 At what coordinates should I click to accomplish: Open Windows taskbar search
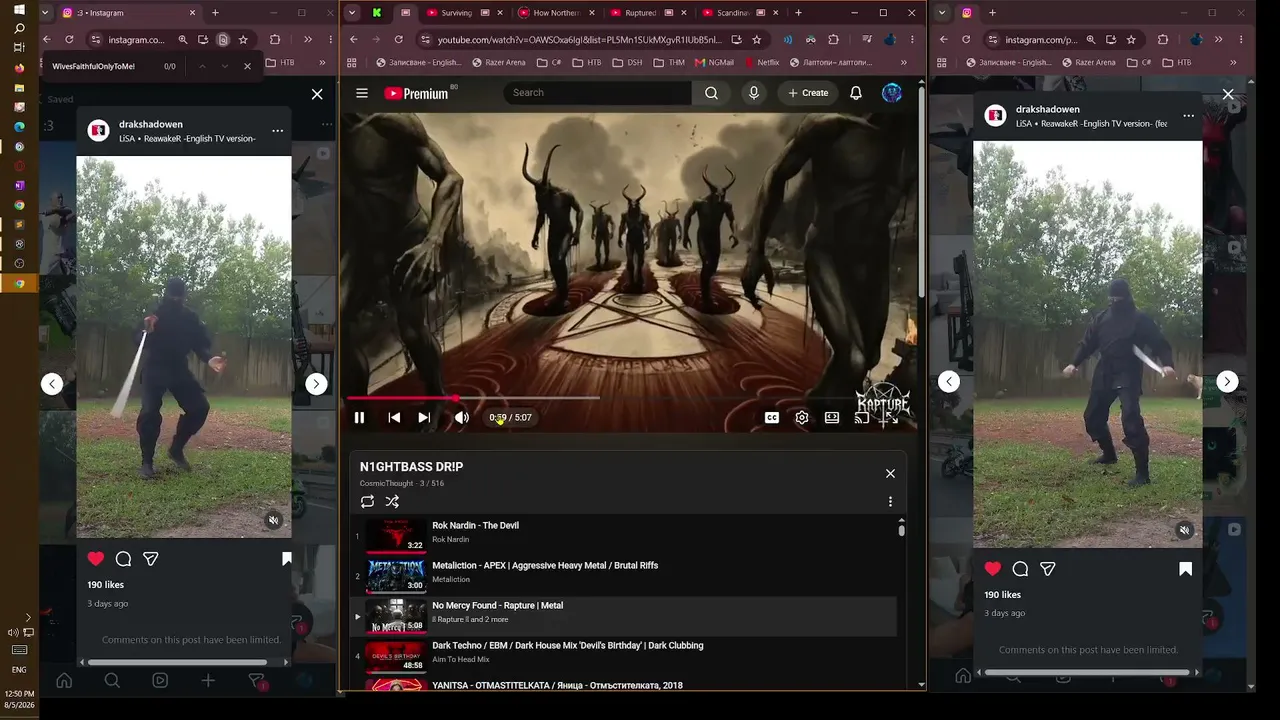click(x=19, y=29)
